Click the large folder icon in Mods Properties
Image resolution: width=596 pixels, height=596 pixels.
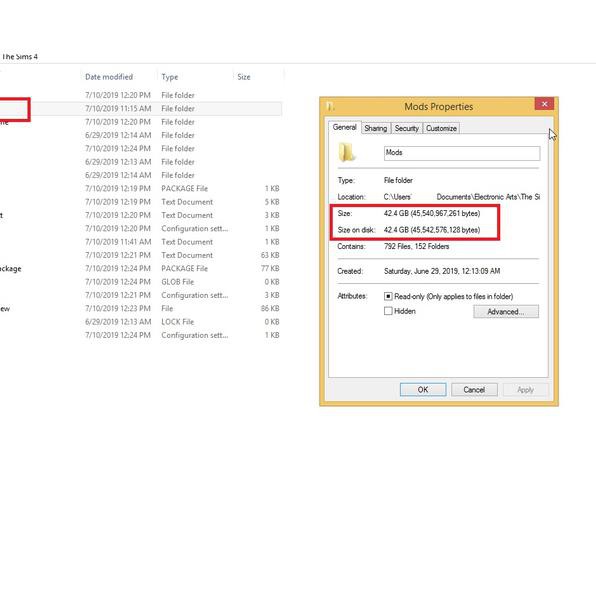(346, 152)
